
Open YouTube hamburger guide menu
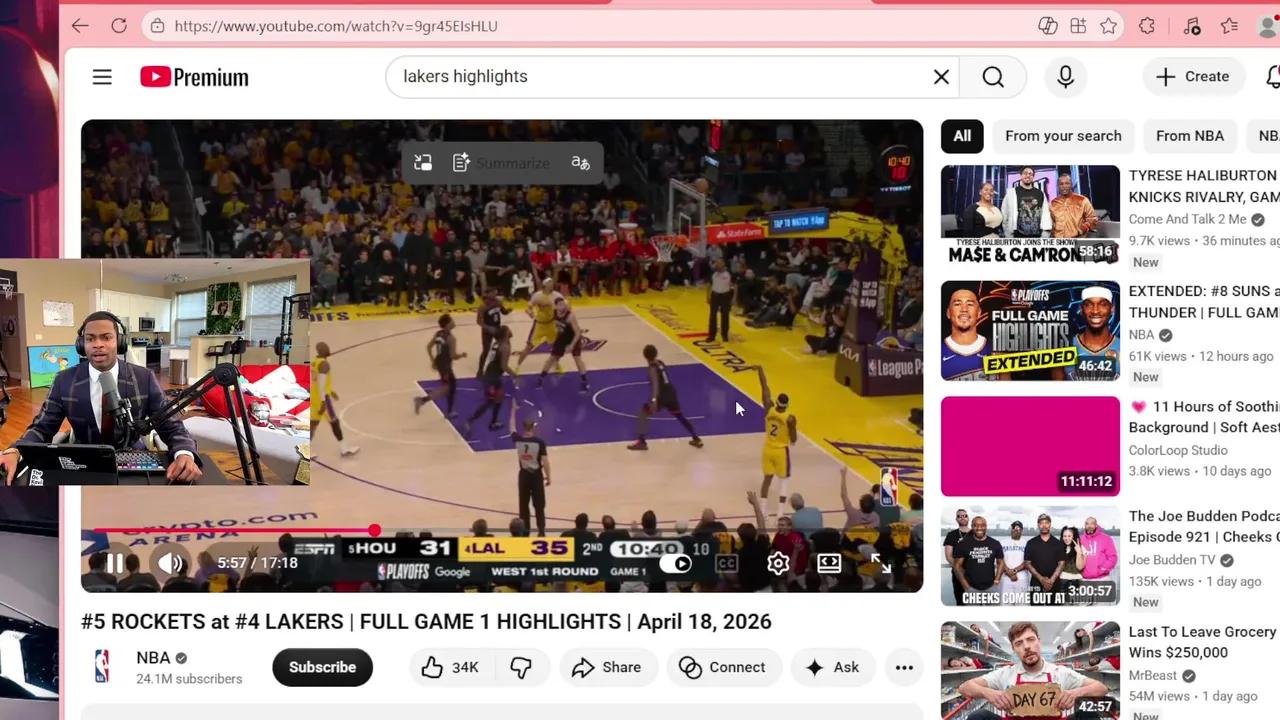click(x=102, y=77)
